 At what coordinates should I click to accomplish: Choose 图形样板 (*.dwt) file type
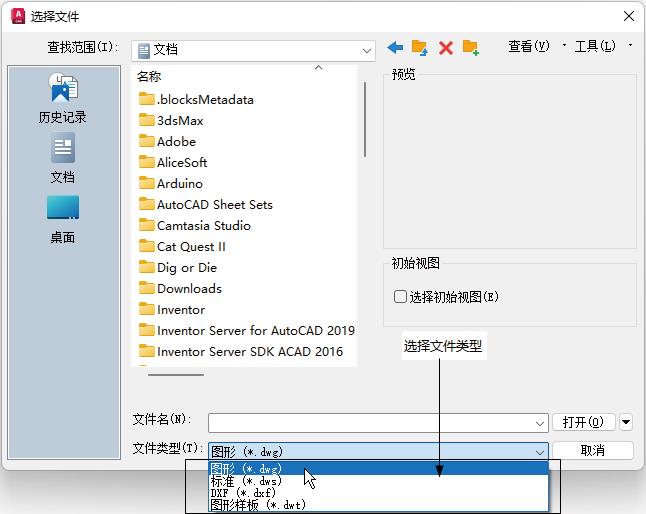(257, 505)
